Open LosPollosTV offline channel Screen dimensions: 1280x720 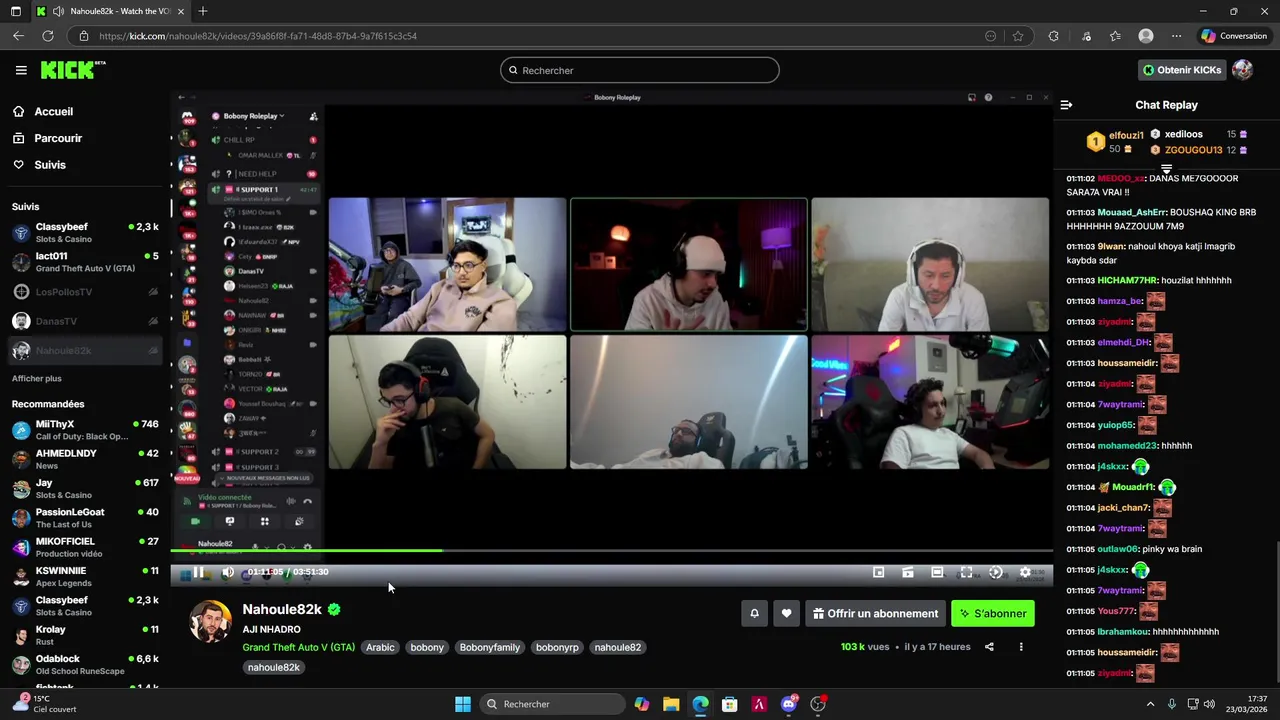85,292
